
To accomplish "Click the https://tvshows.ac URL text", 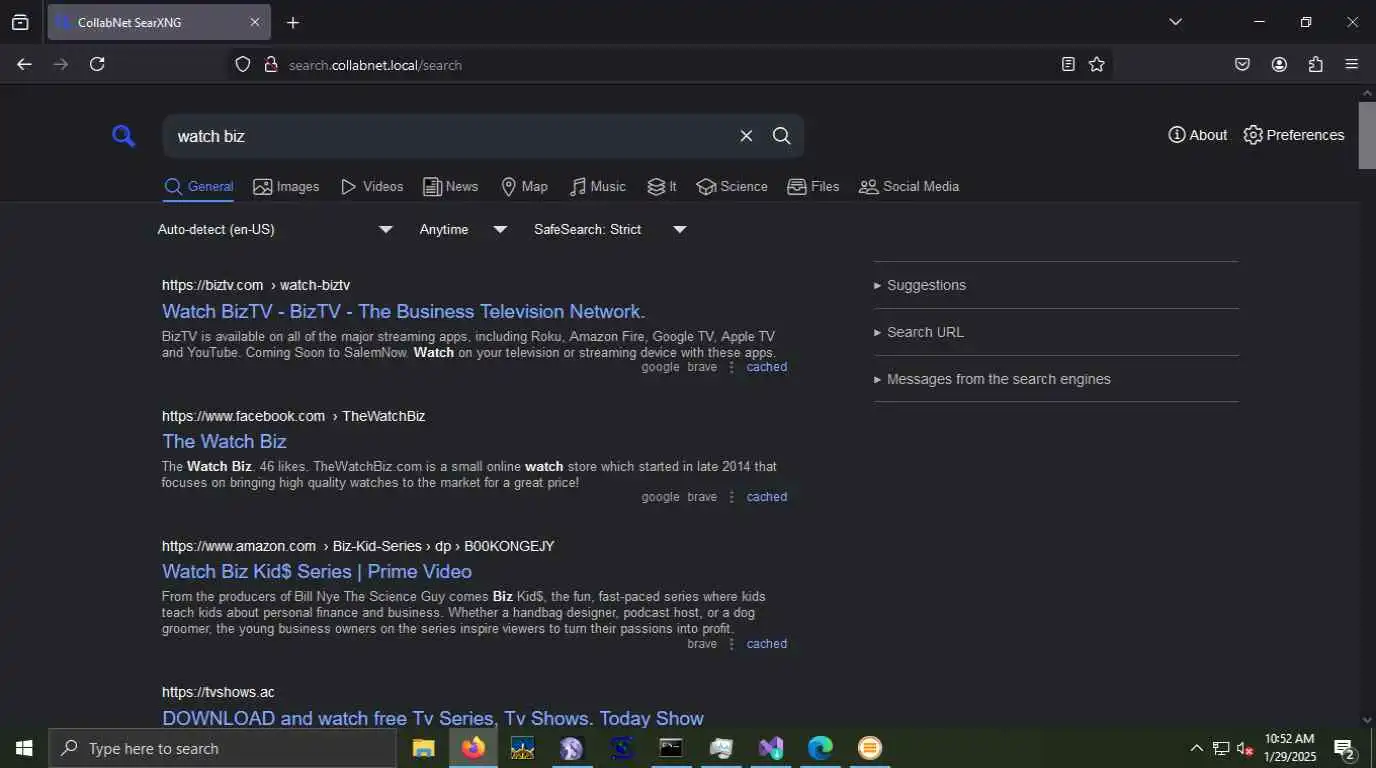I will [x=218, y=692].
